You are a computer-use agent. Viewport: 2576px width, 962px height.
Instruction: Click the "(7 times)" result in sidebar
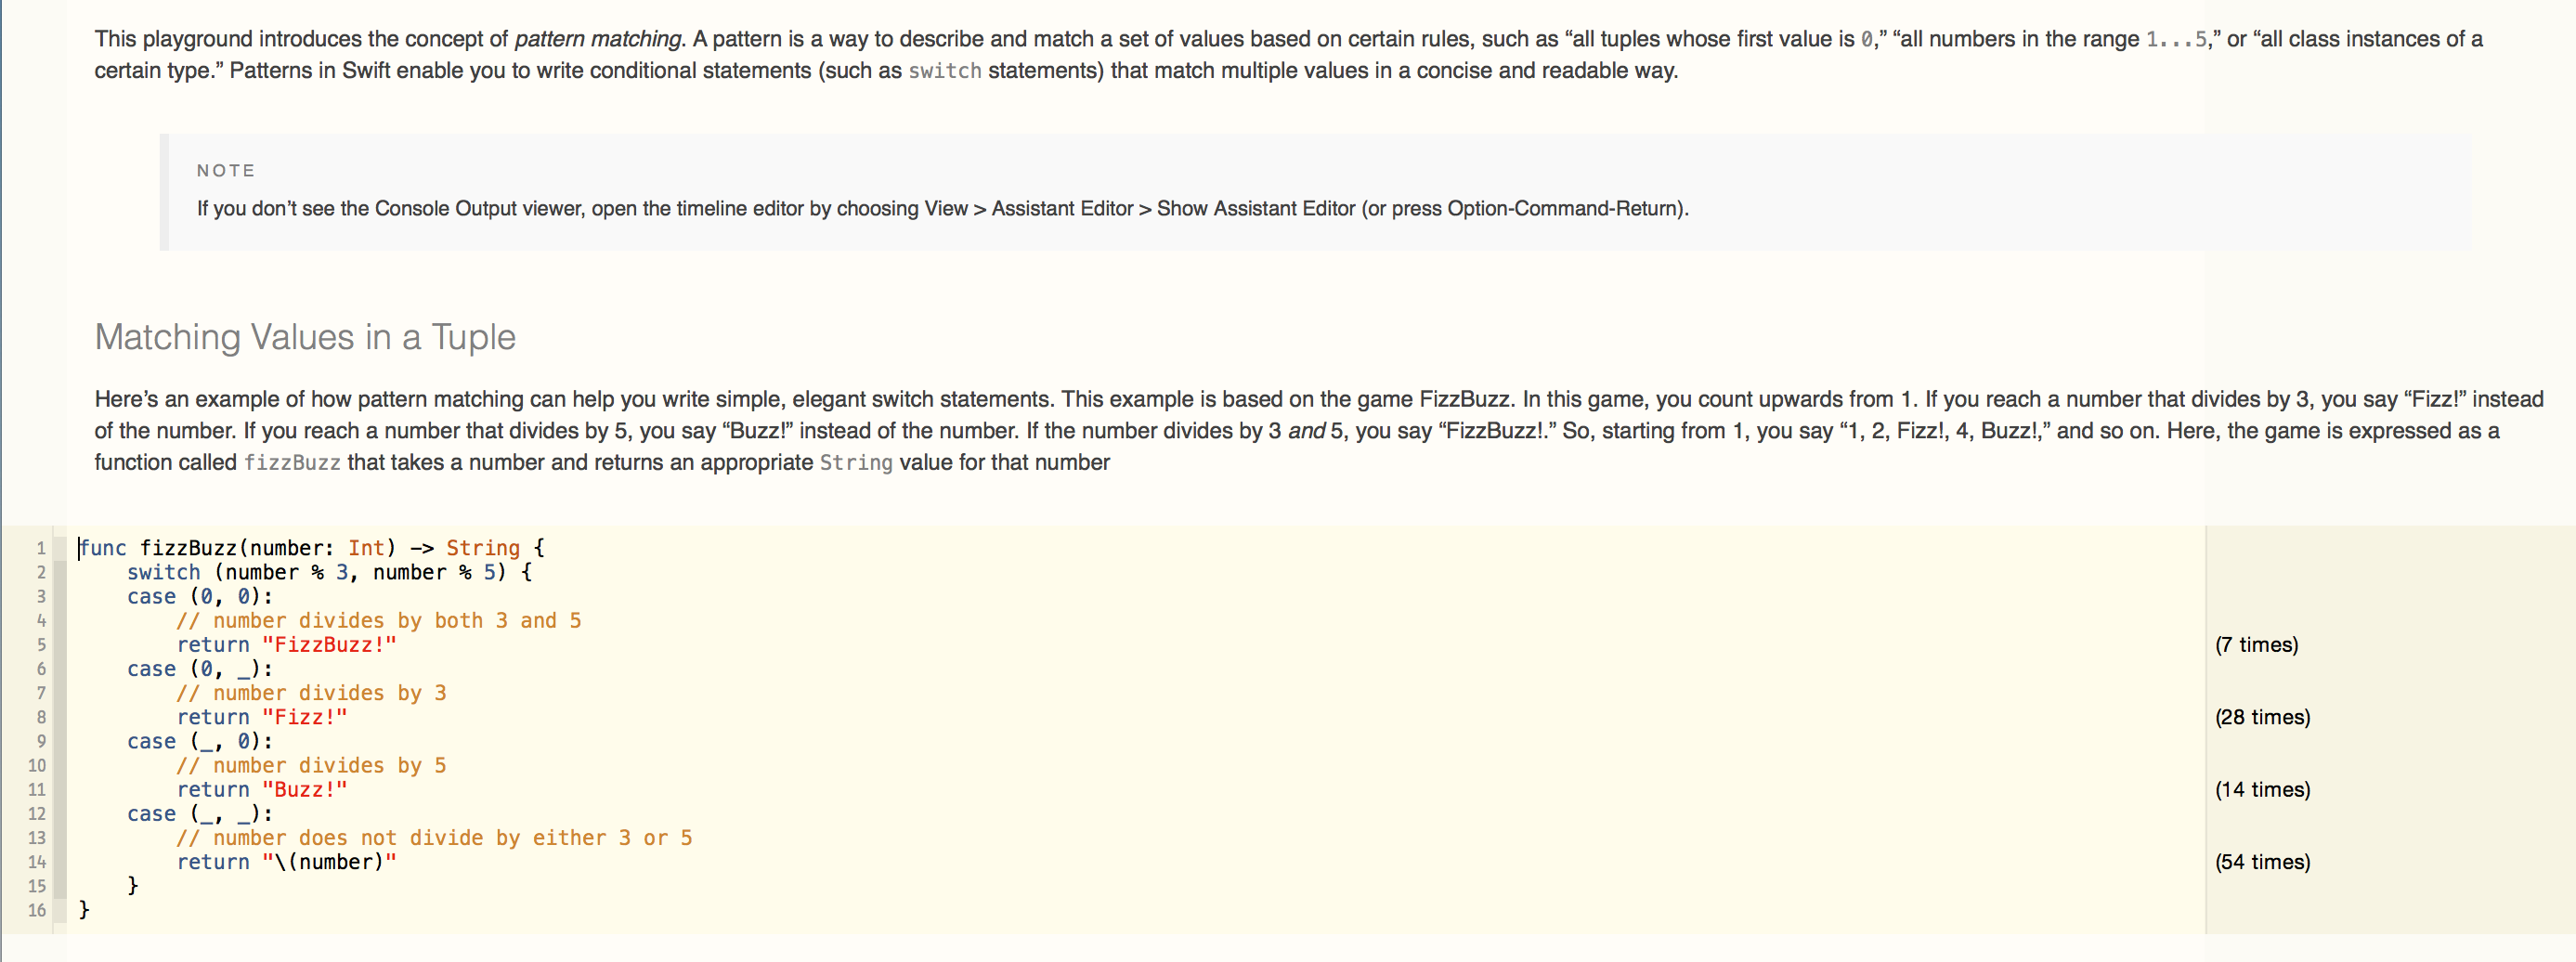(x=2256, y=645)
